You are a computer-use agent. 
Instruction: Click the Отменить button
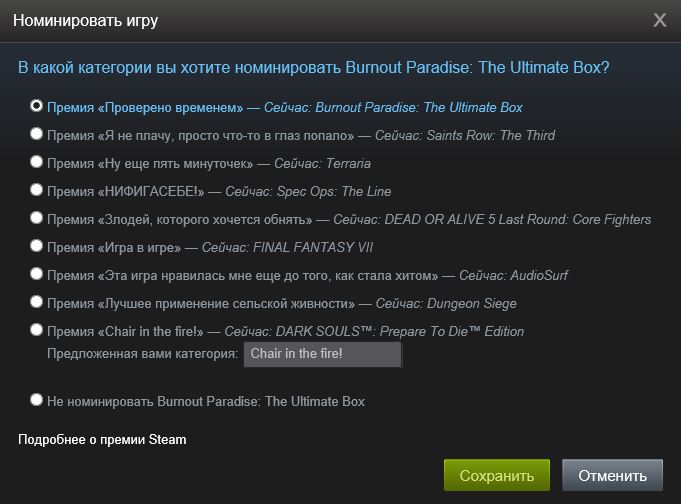(612, 475)
